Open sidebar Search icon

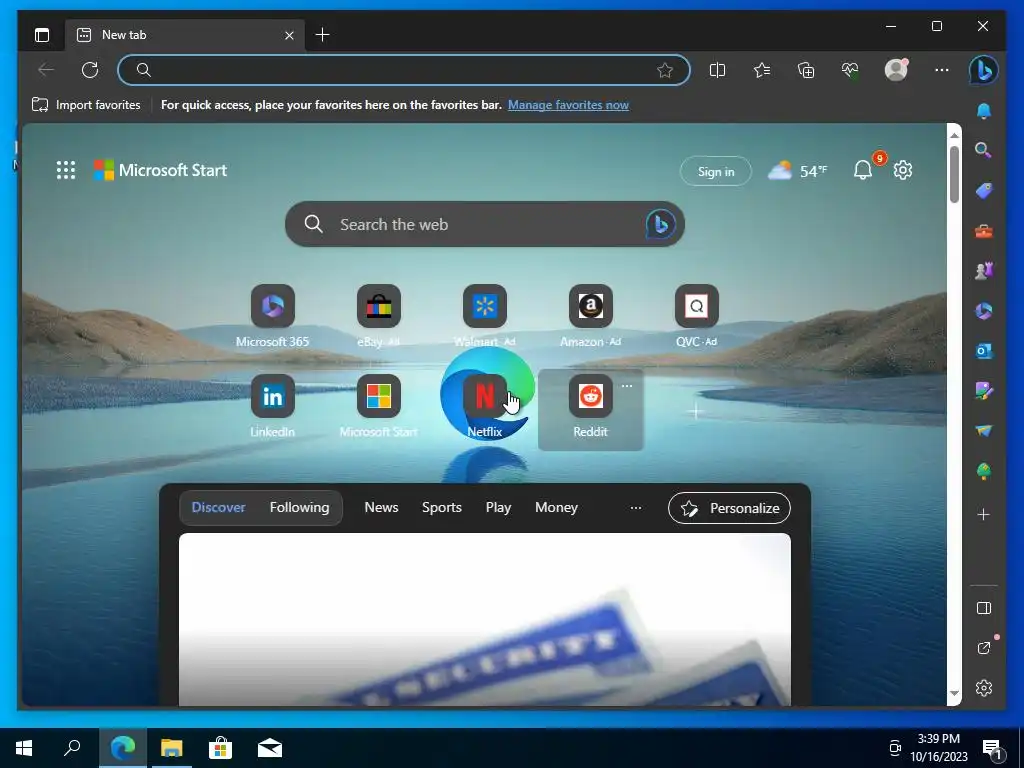coord(984,151)
